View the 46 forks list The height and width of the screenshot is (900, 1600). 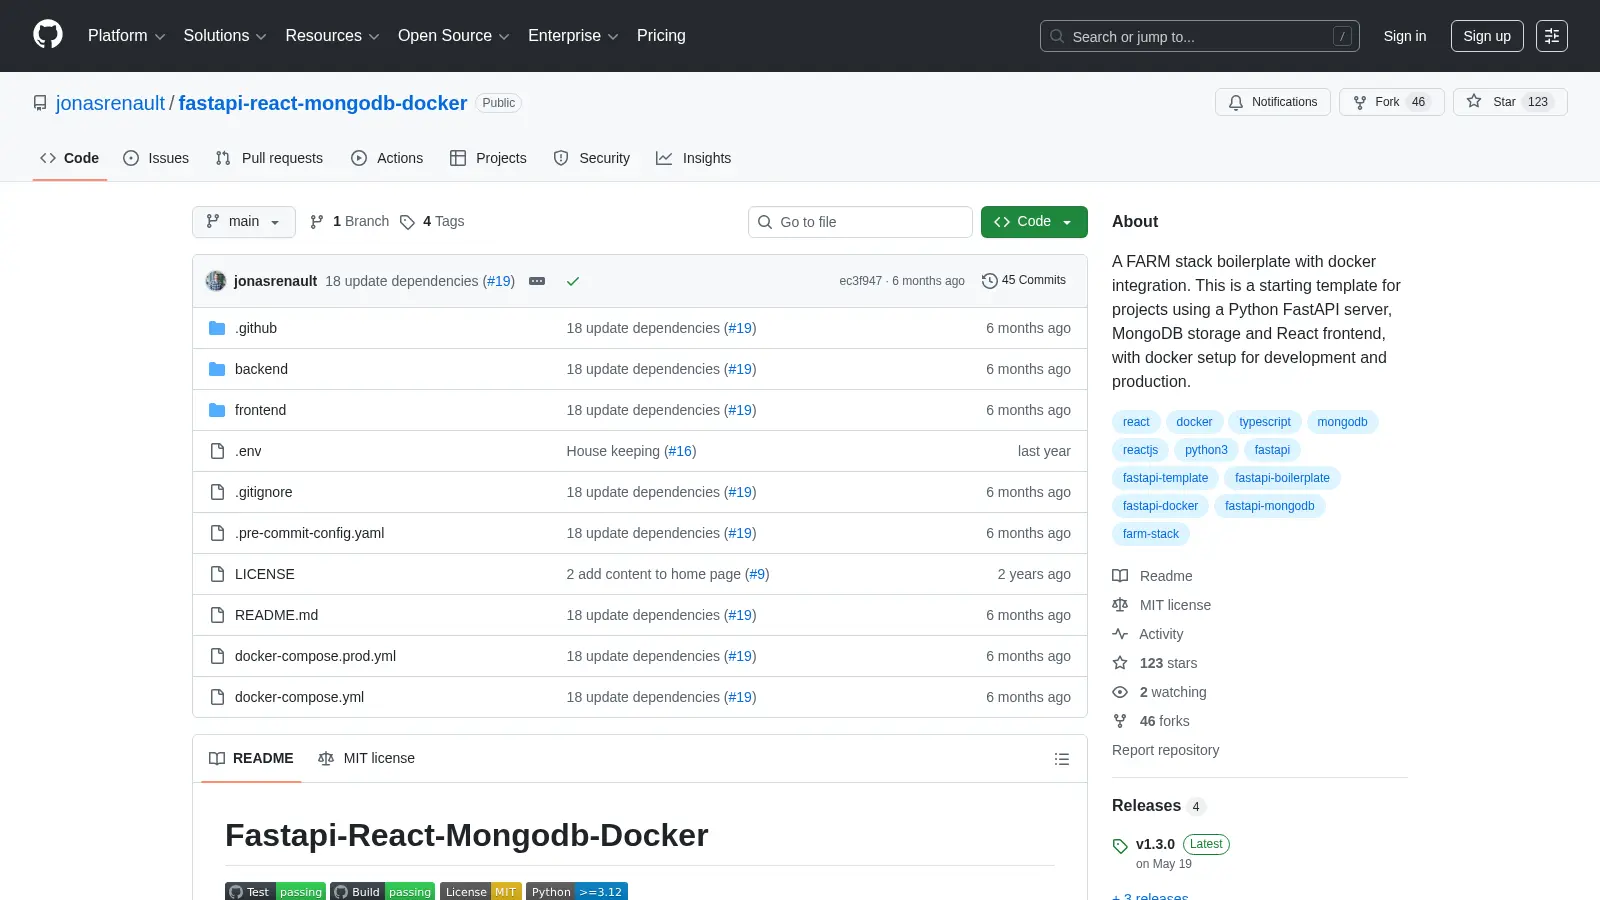[1151, 721]
